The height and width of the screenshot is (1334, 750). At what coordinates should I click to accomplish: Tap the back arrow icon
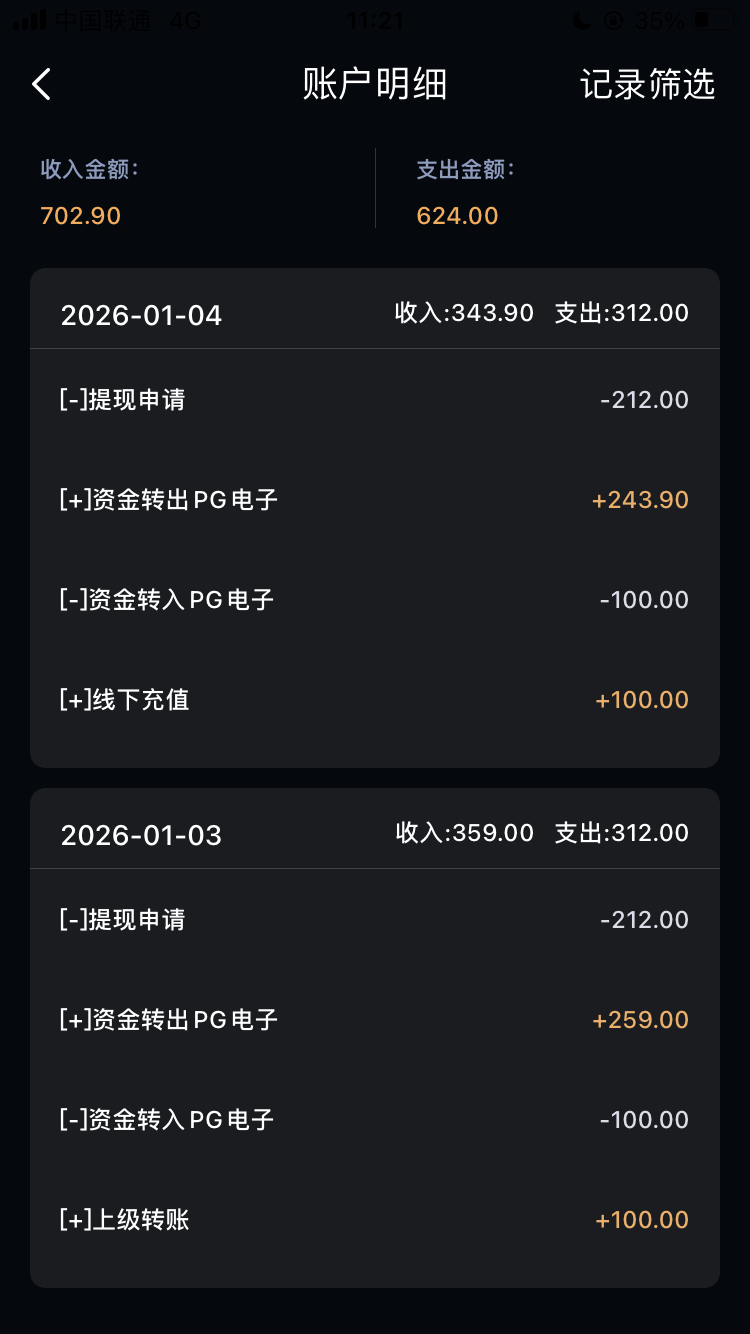coord(41,85)
